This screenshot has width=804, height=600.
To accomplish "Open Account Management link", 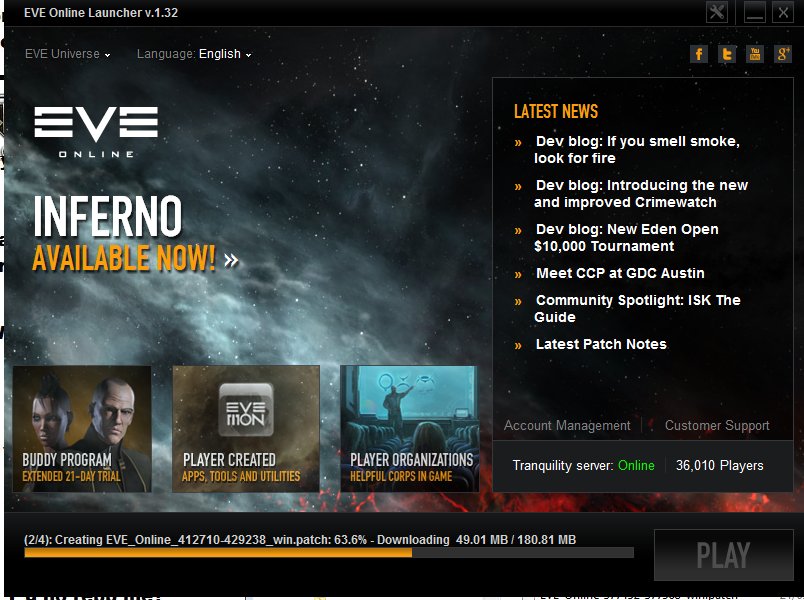I will (567, 425).
